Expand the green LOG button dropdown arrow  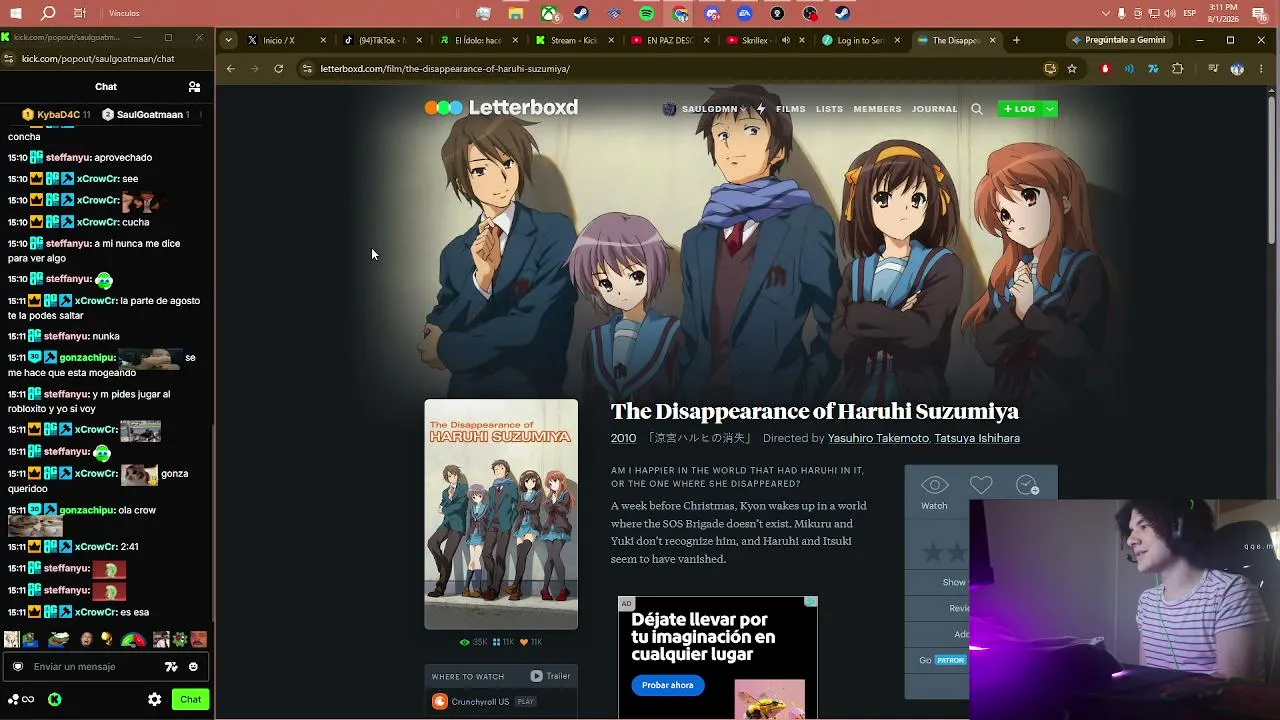point(1049,109)
